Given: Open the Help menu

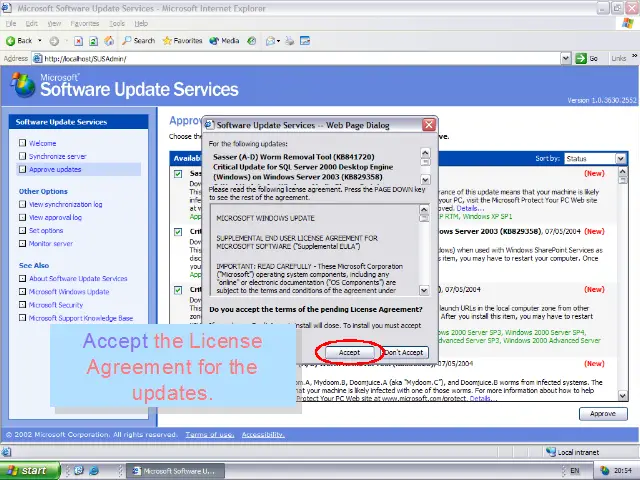Looking at the screenshot, I should pyautogui.click(x=141, y=23).
